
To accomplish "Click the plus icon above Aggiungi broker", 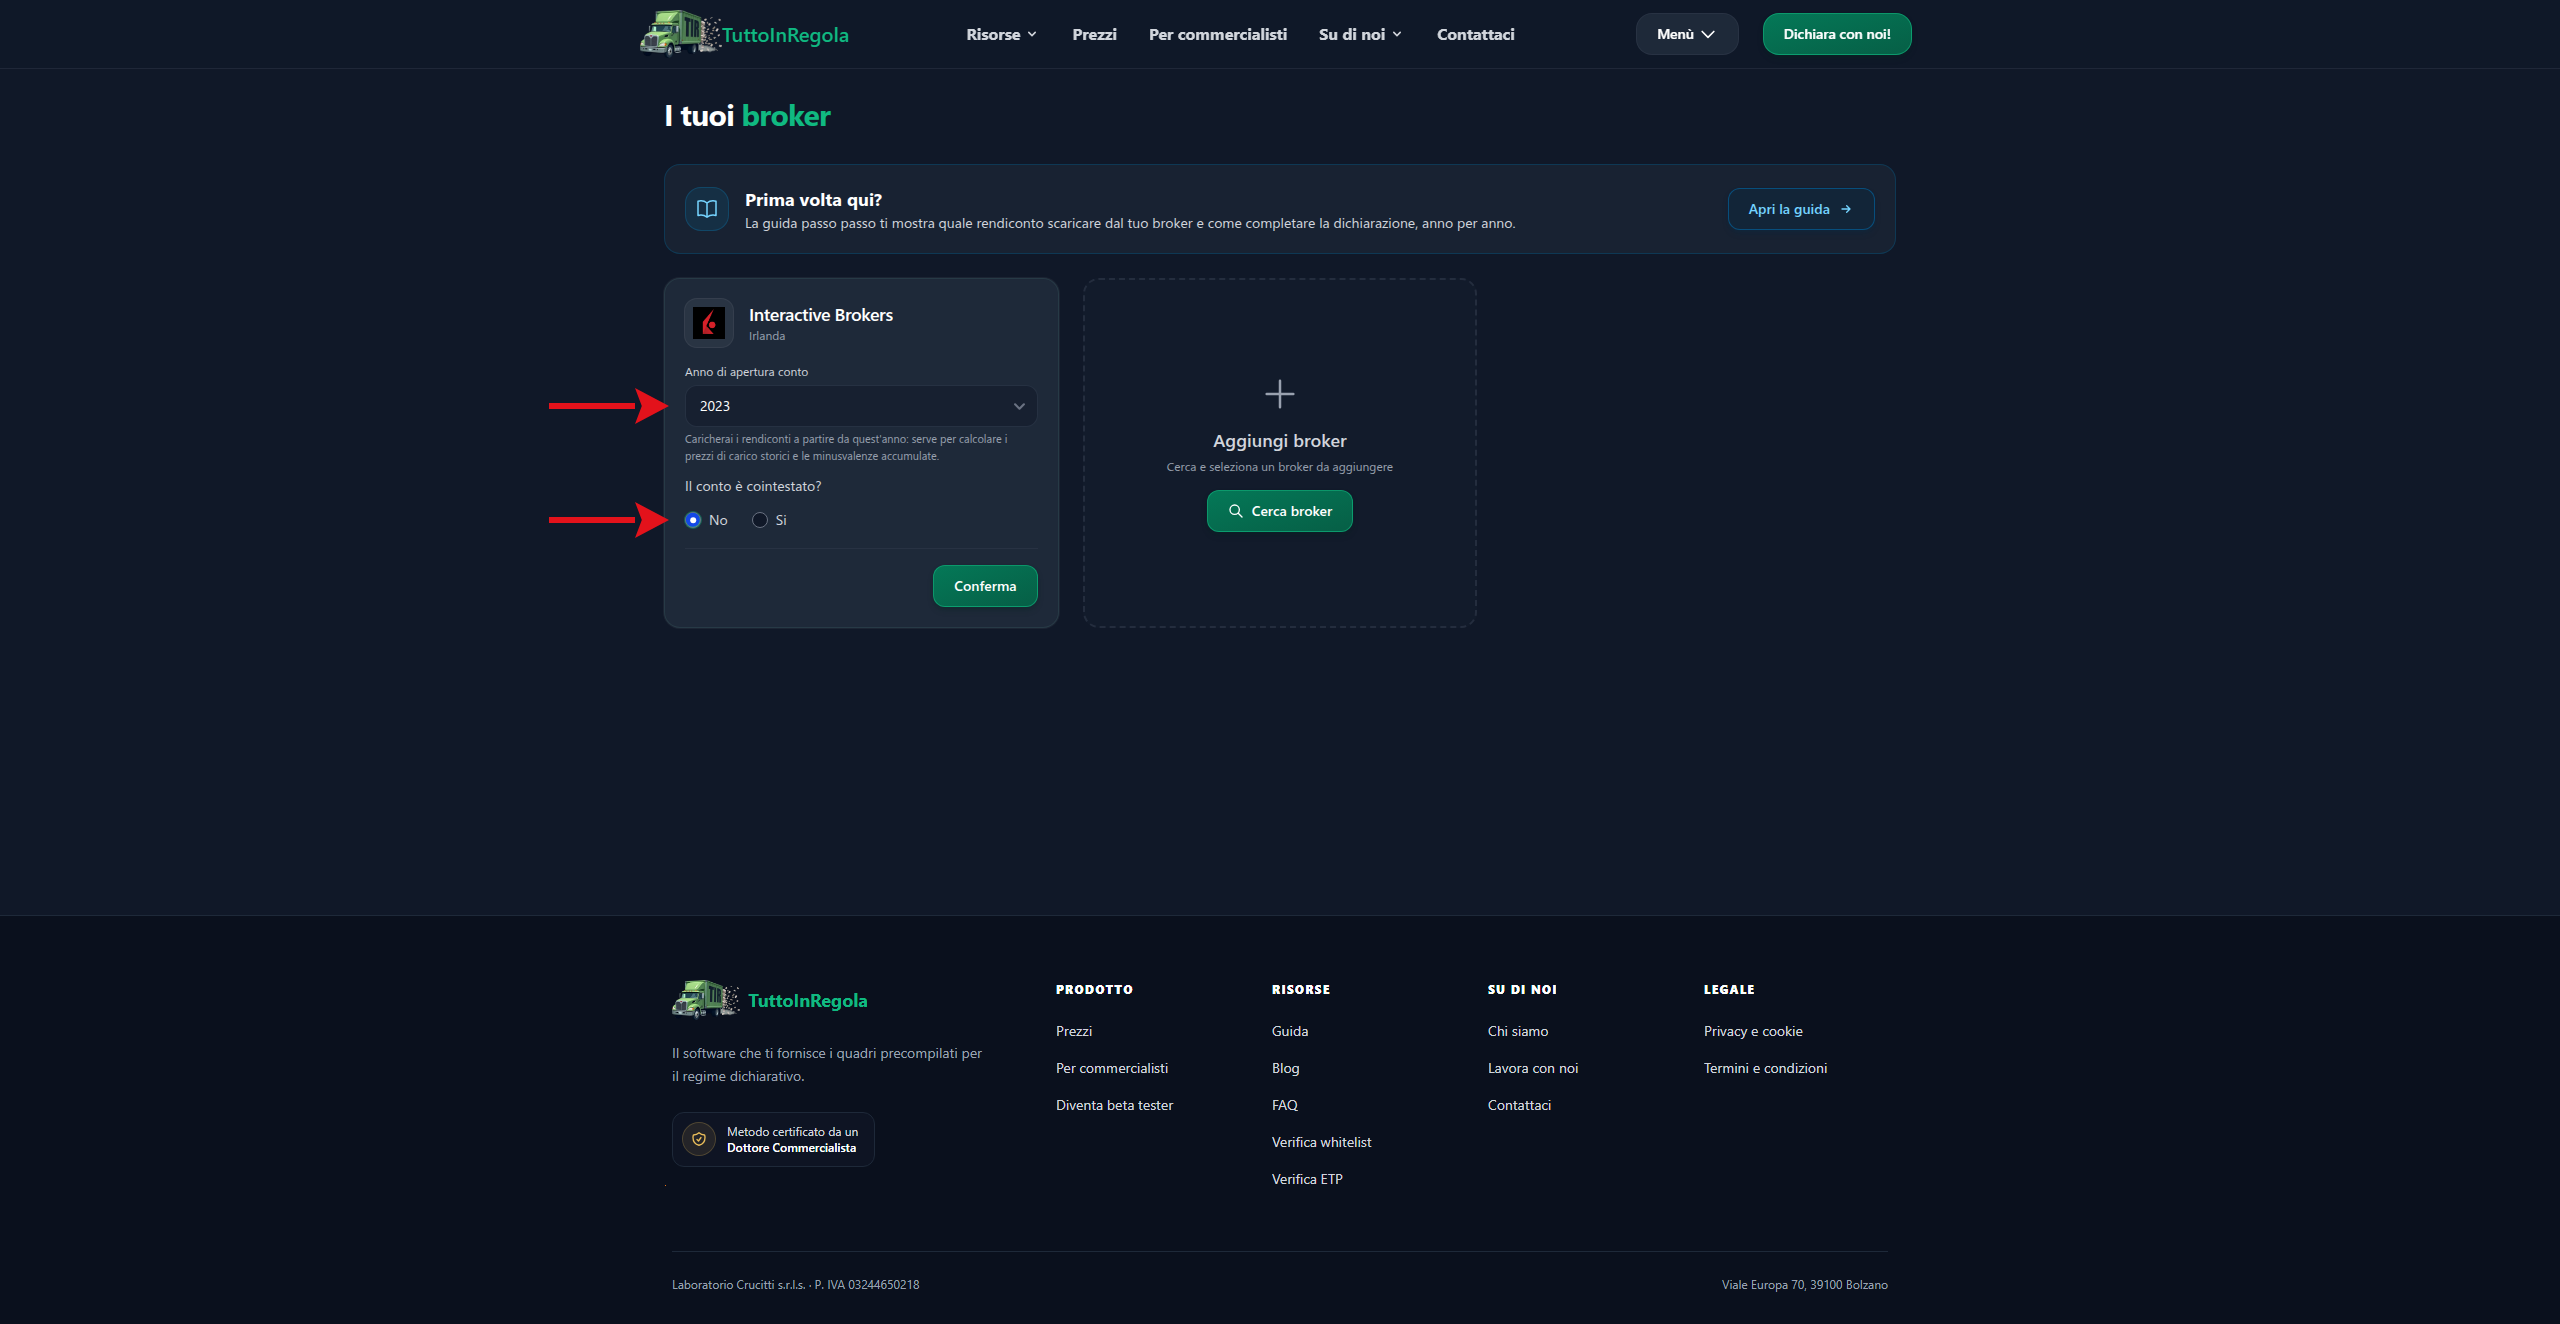I will click(x=1279, y=394).
